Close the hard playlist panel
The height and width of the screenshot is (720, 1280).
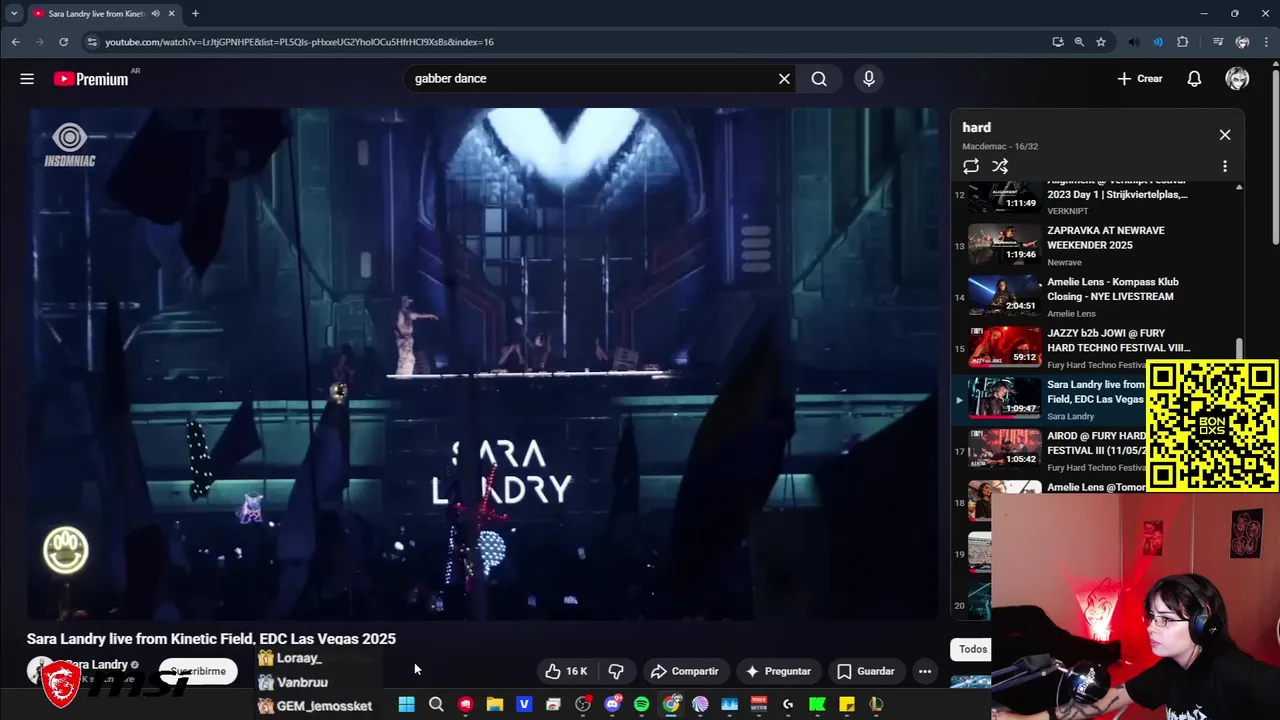coord(1225,135)
